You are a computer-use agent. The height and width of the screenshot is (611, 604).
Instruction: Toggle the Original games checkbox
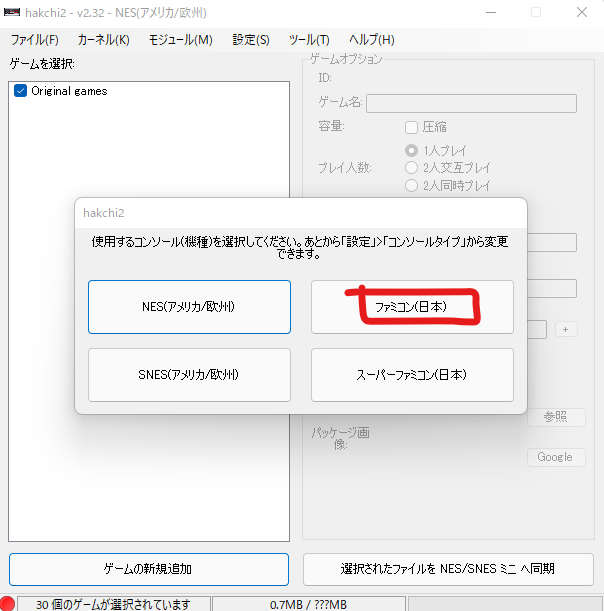click(20, 91)
